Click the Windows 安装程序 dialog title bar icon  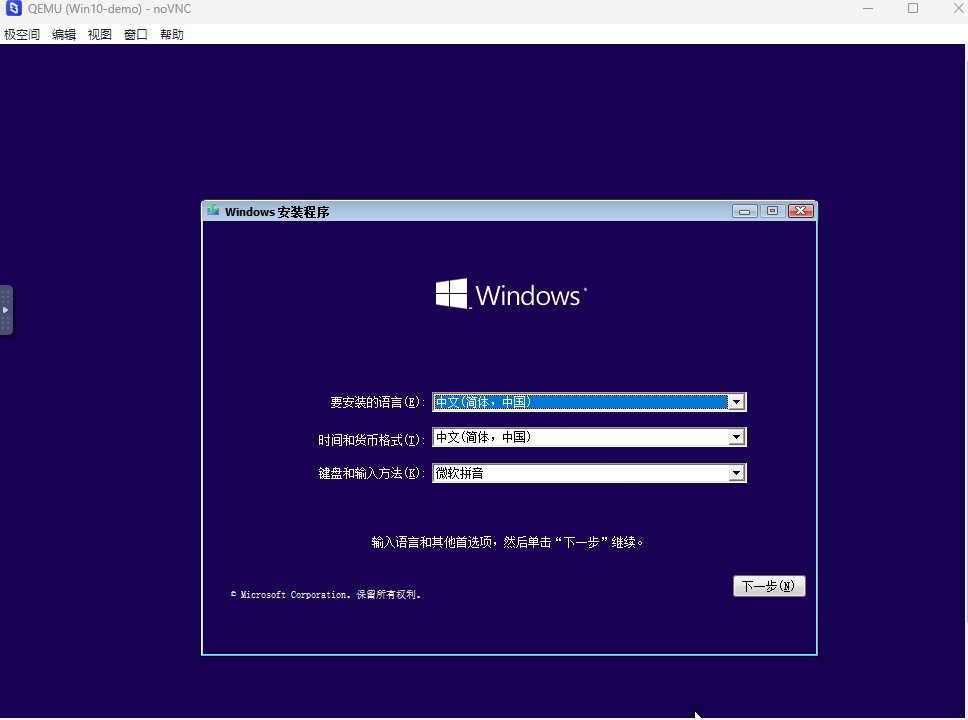click(213, 210)
